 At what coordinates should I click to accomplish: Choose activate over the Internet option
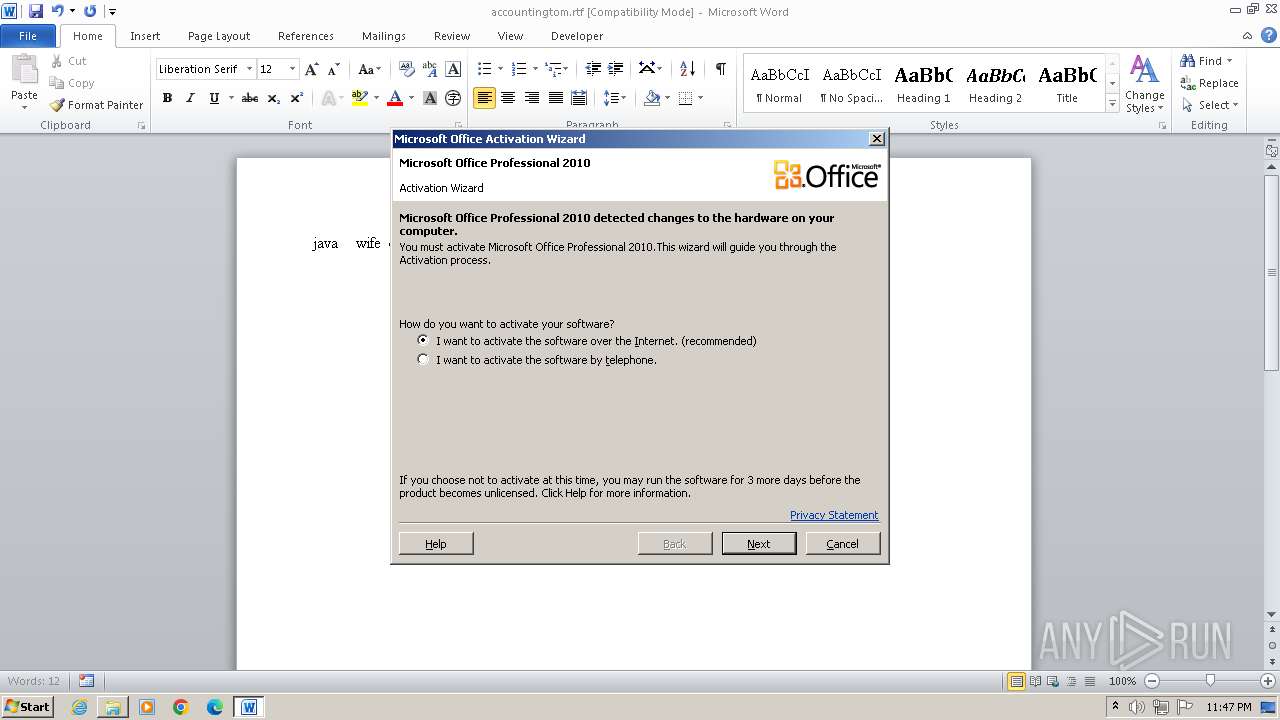coord(423,341)
